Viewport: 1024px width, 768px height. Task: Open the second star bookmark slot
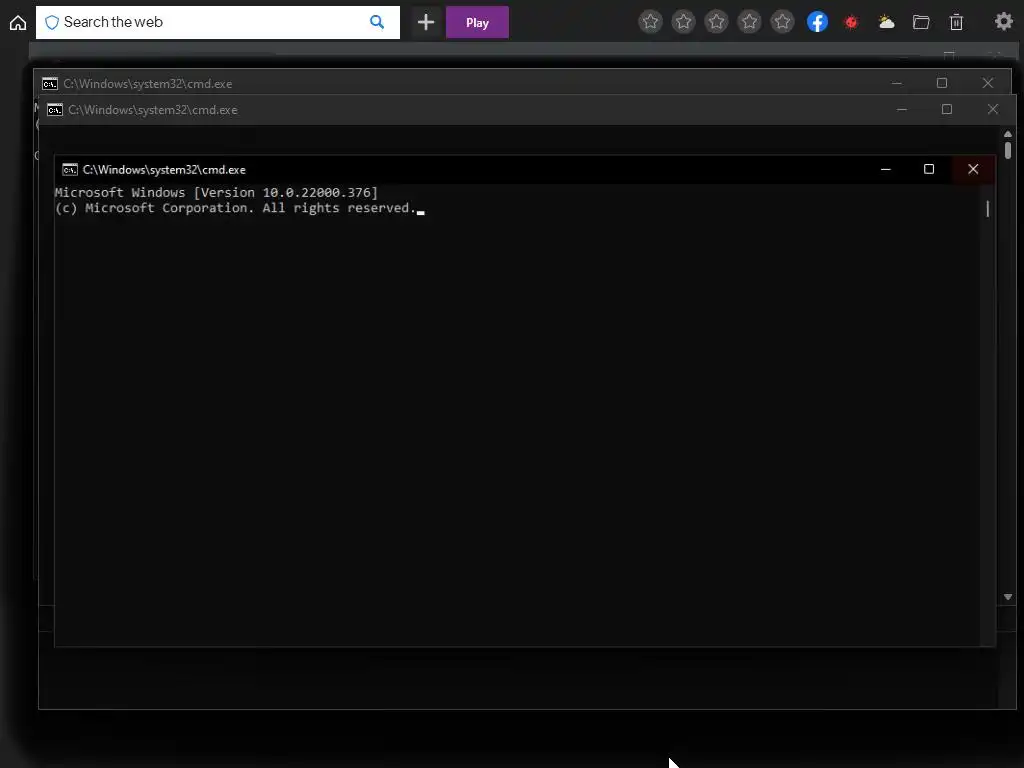tap(684, 22)
